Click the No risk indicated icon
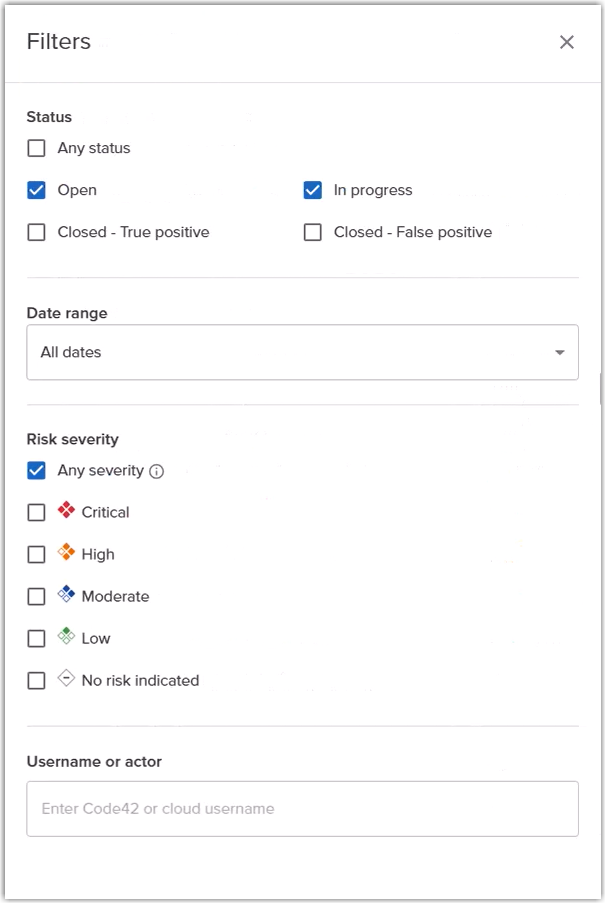The width and height of the screenshot is (606, 904). 67,678
